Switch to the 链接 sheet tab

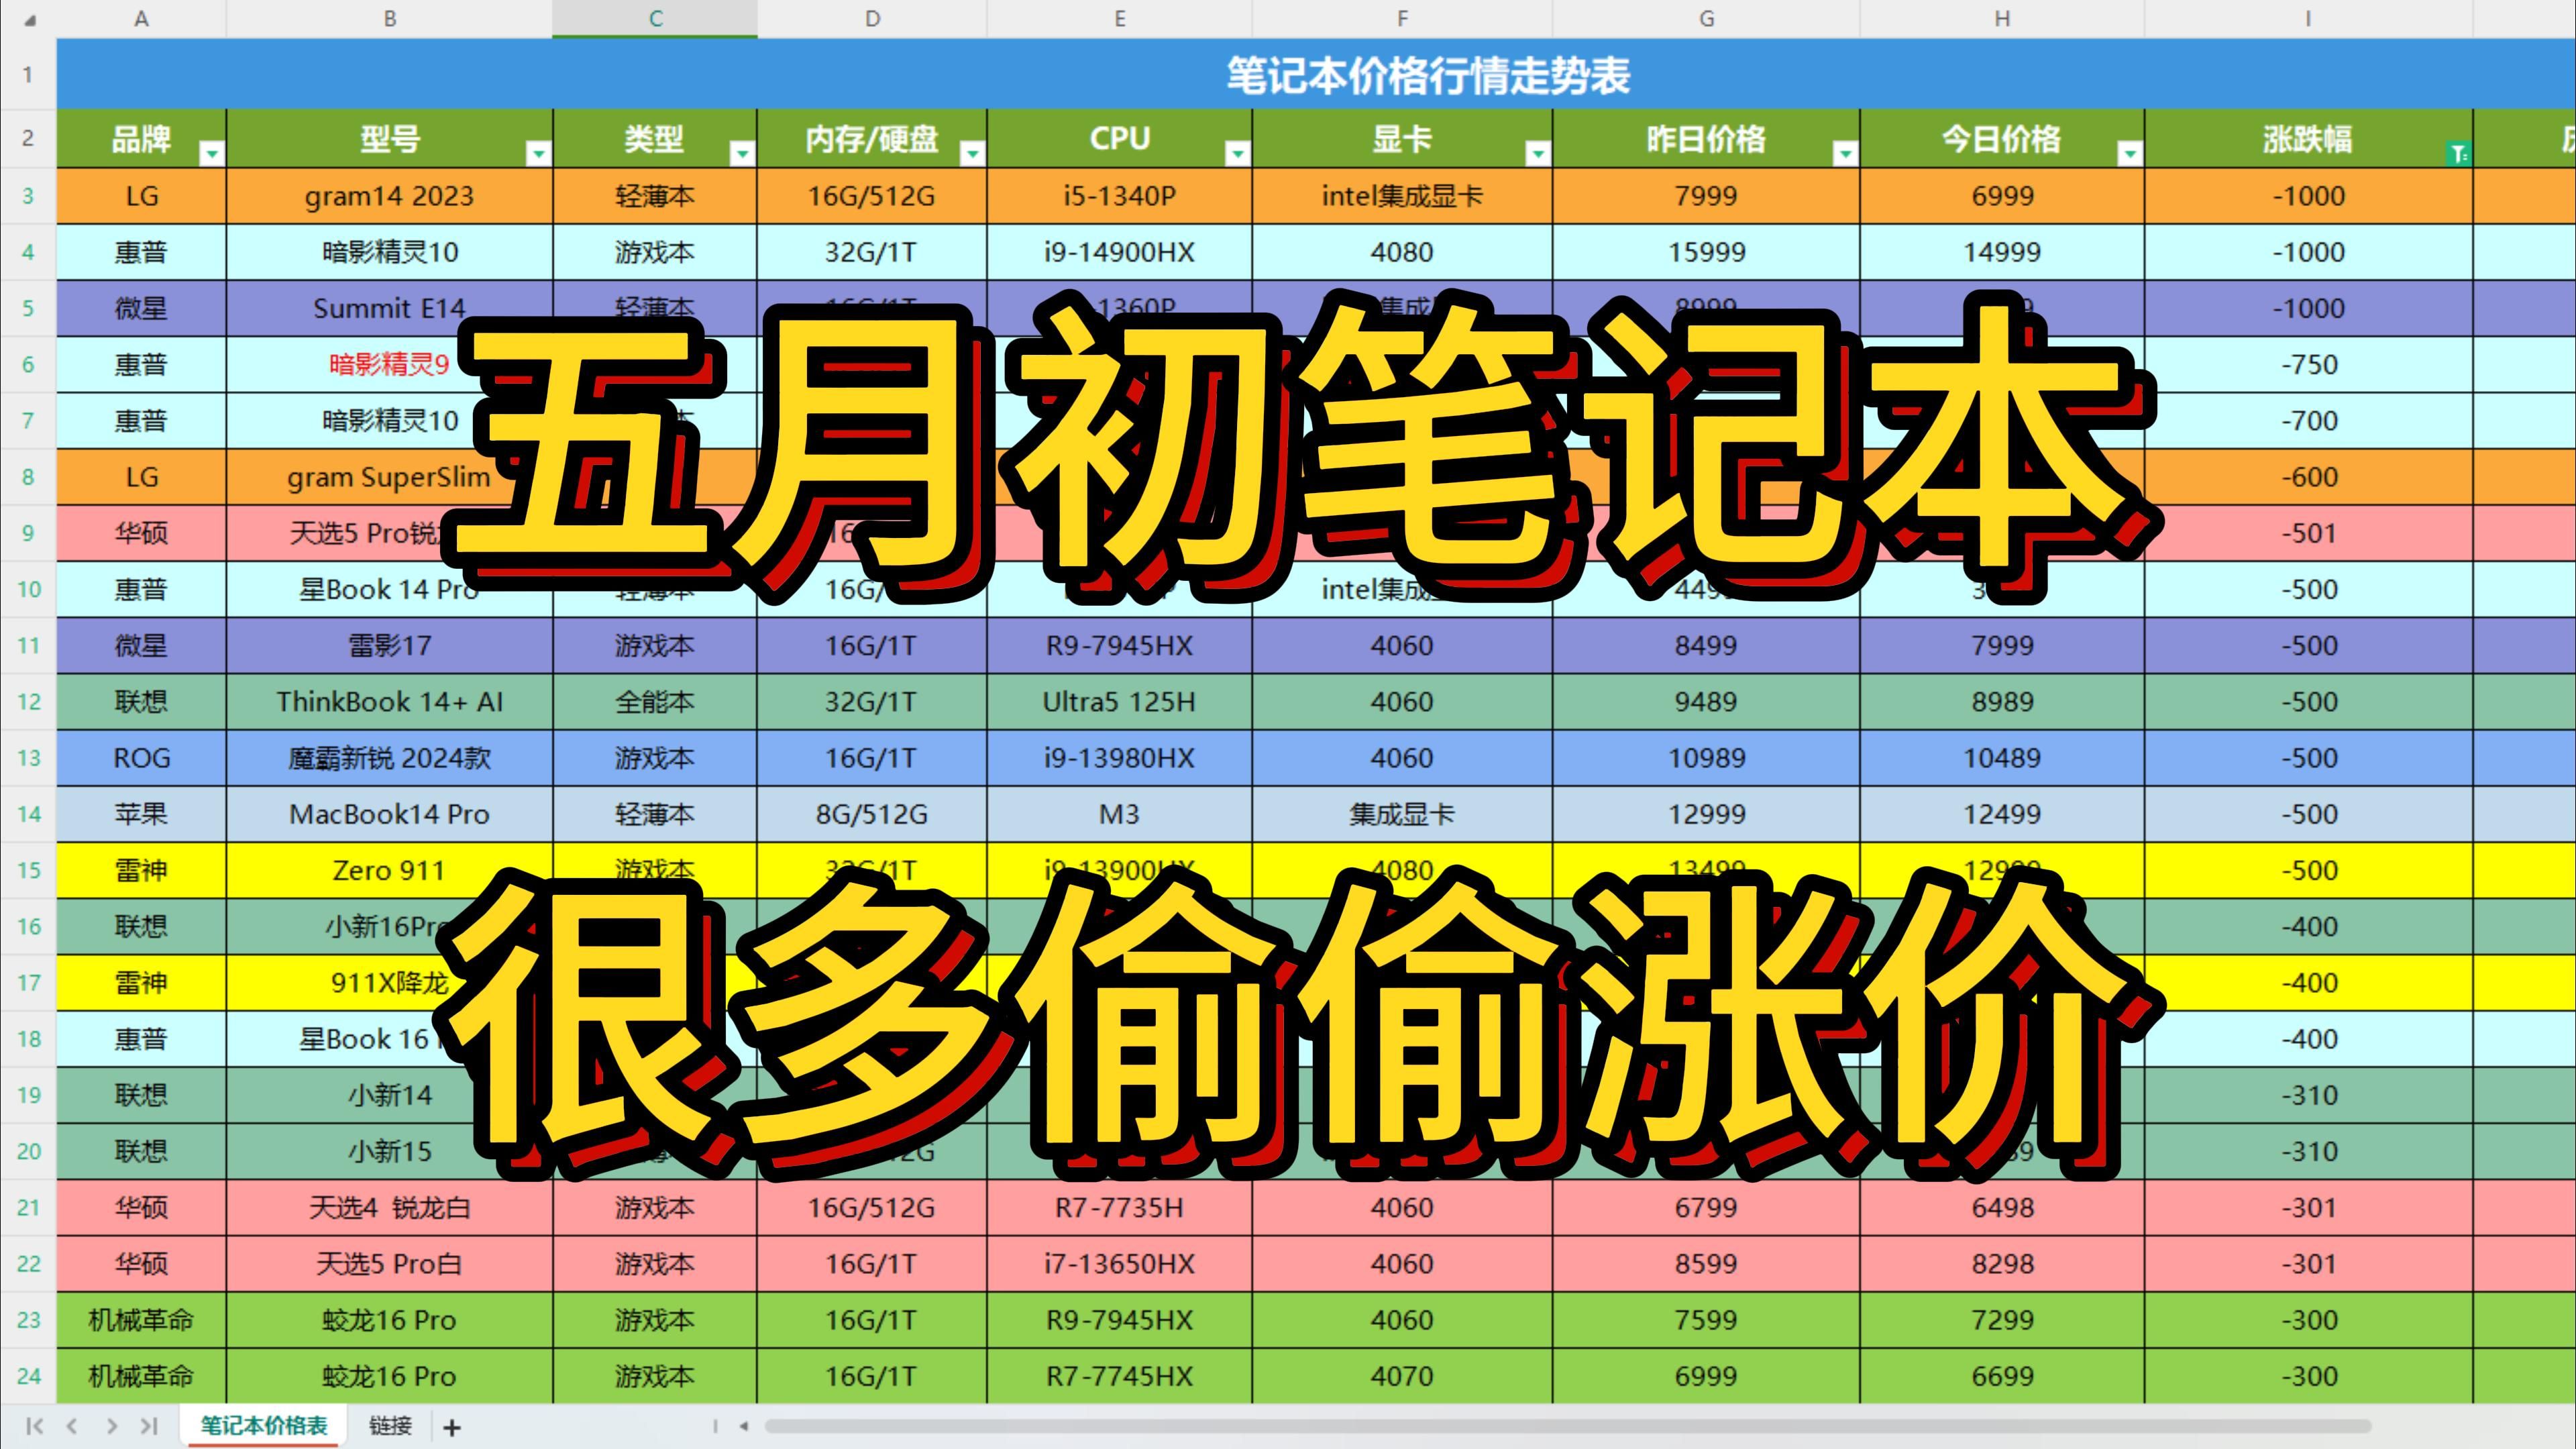[x=390, y=1426]
